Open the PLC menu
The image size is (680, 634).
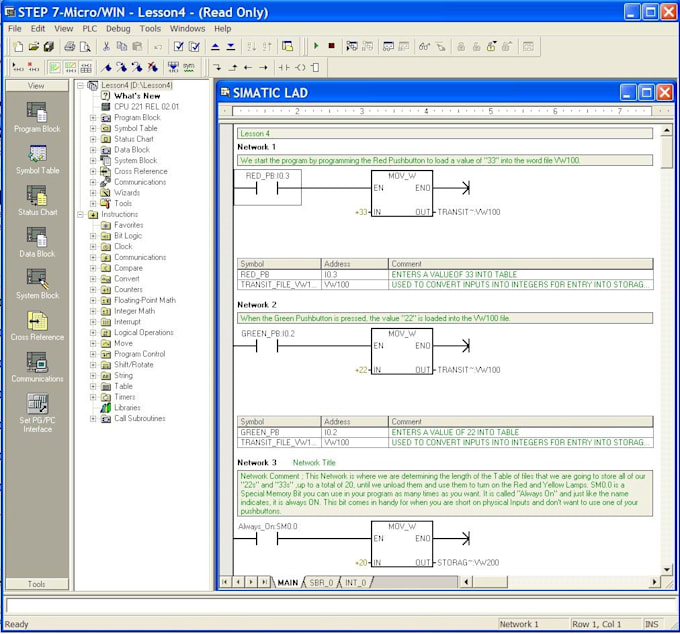click(x=90, y=29)
